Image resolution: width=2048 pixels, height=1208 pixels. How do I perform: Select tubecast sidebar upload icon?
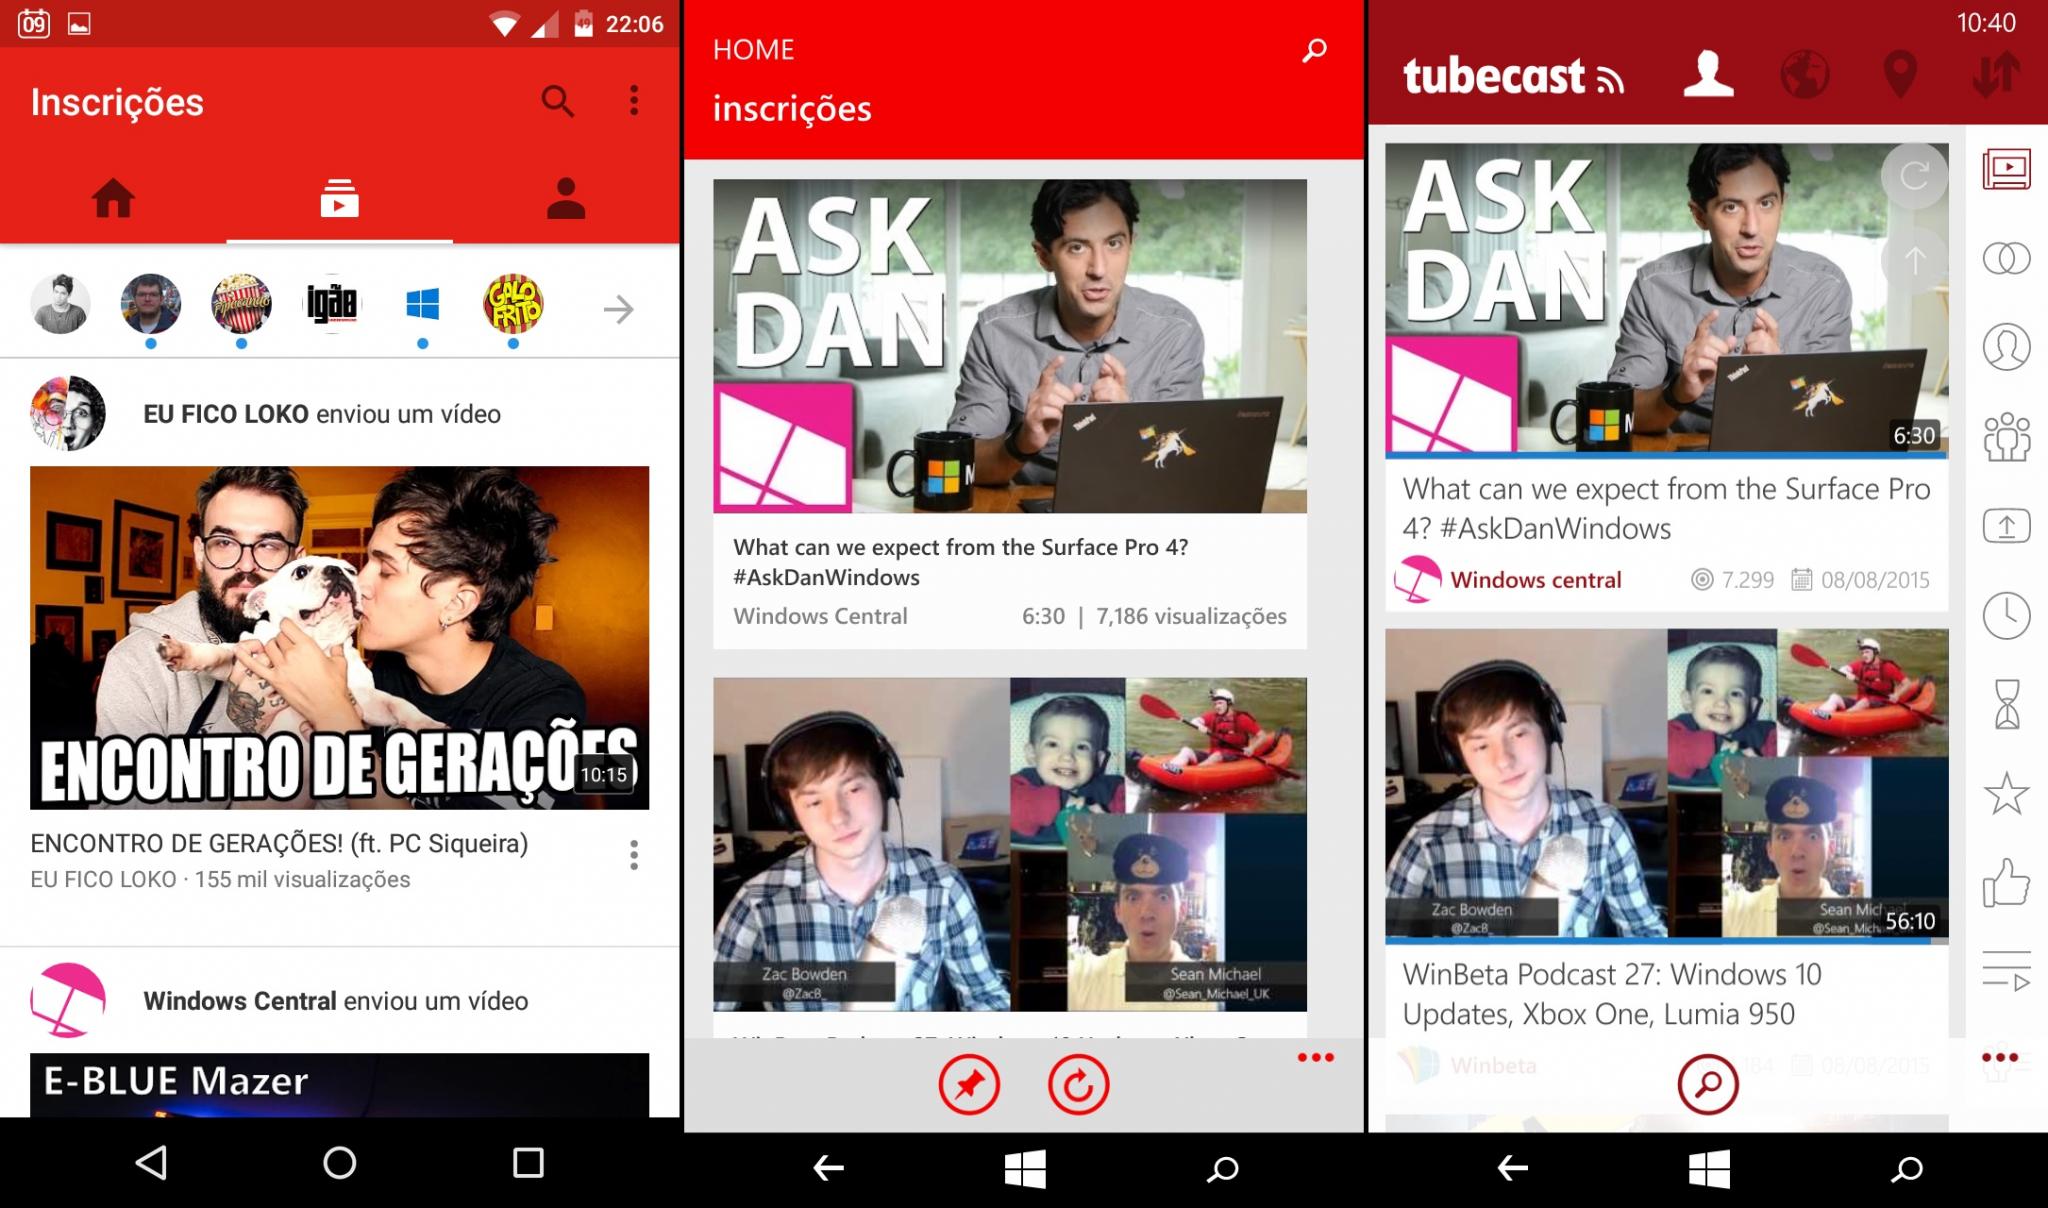tap(2006, 526)
